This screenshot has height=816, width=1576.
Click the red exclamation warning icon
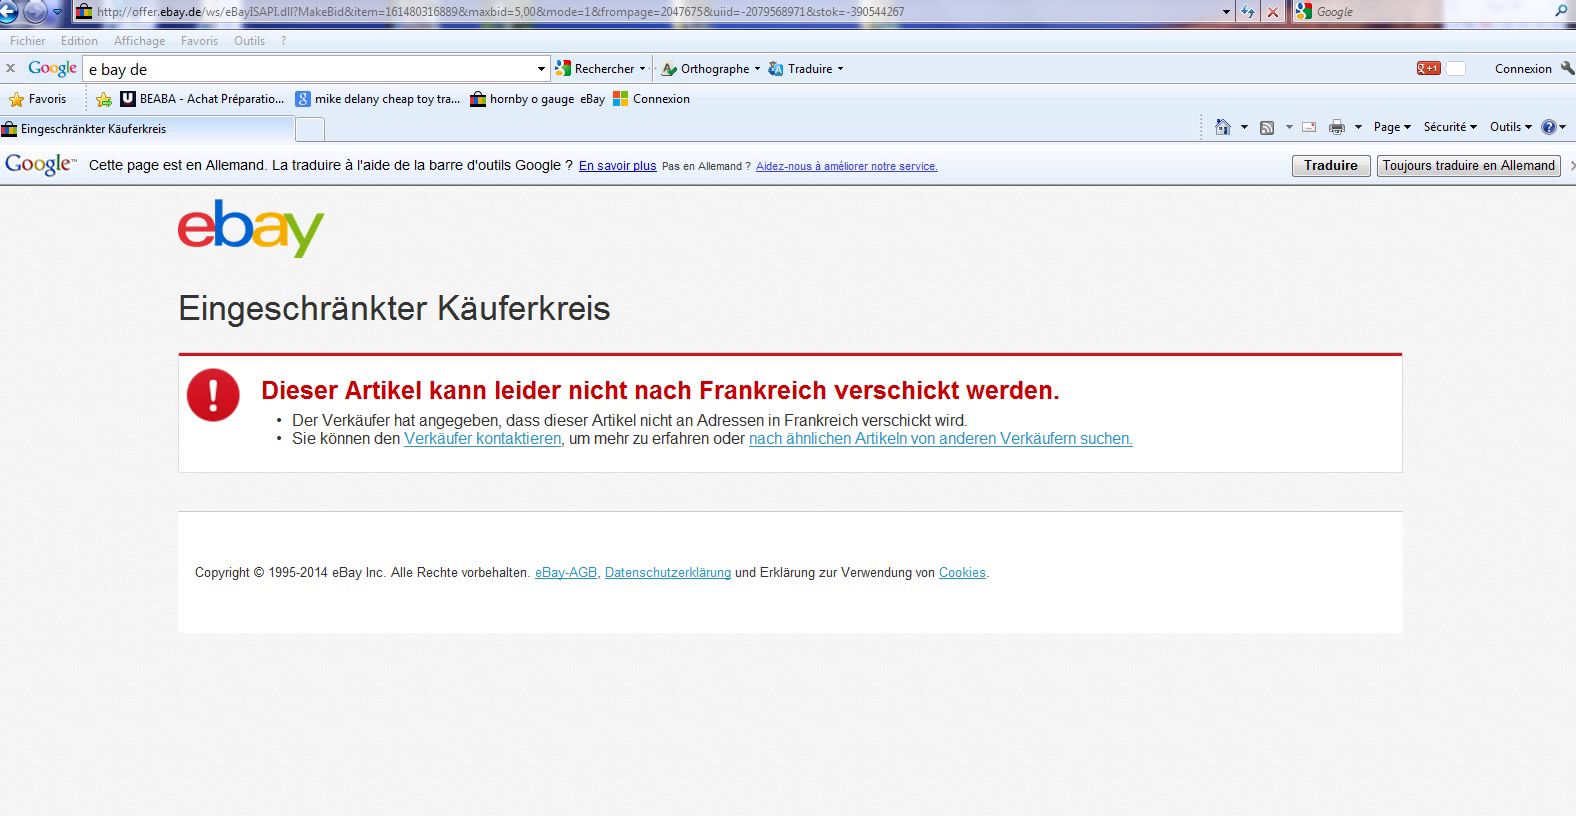pyautogui.click(x=213, y=395)
